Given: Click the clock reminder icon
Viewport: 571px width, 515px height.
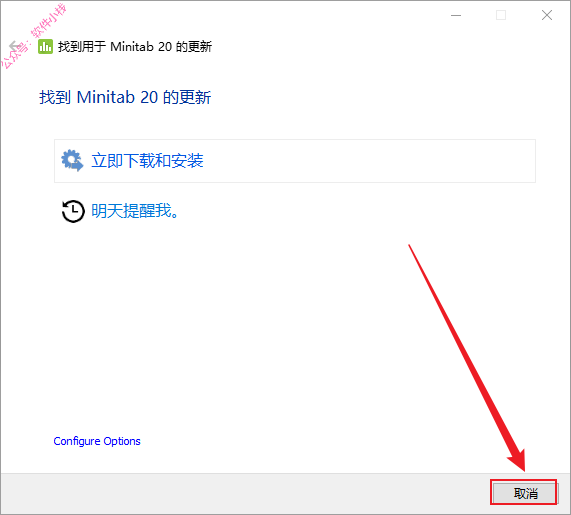Looking at the screenshot, I should click(x=73, y=211).
